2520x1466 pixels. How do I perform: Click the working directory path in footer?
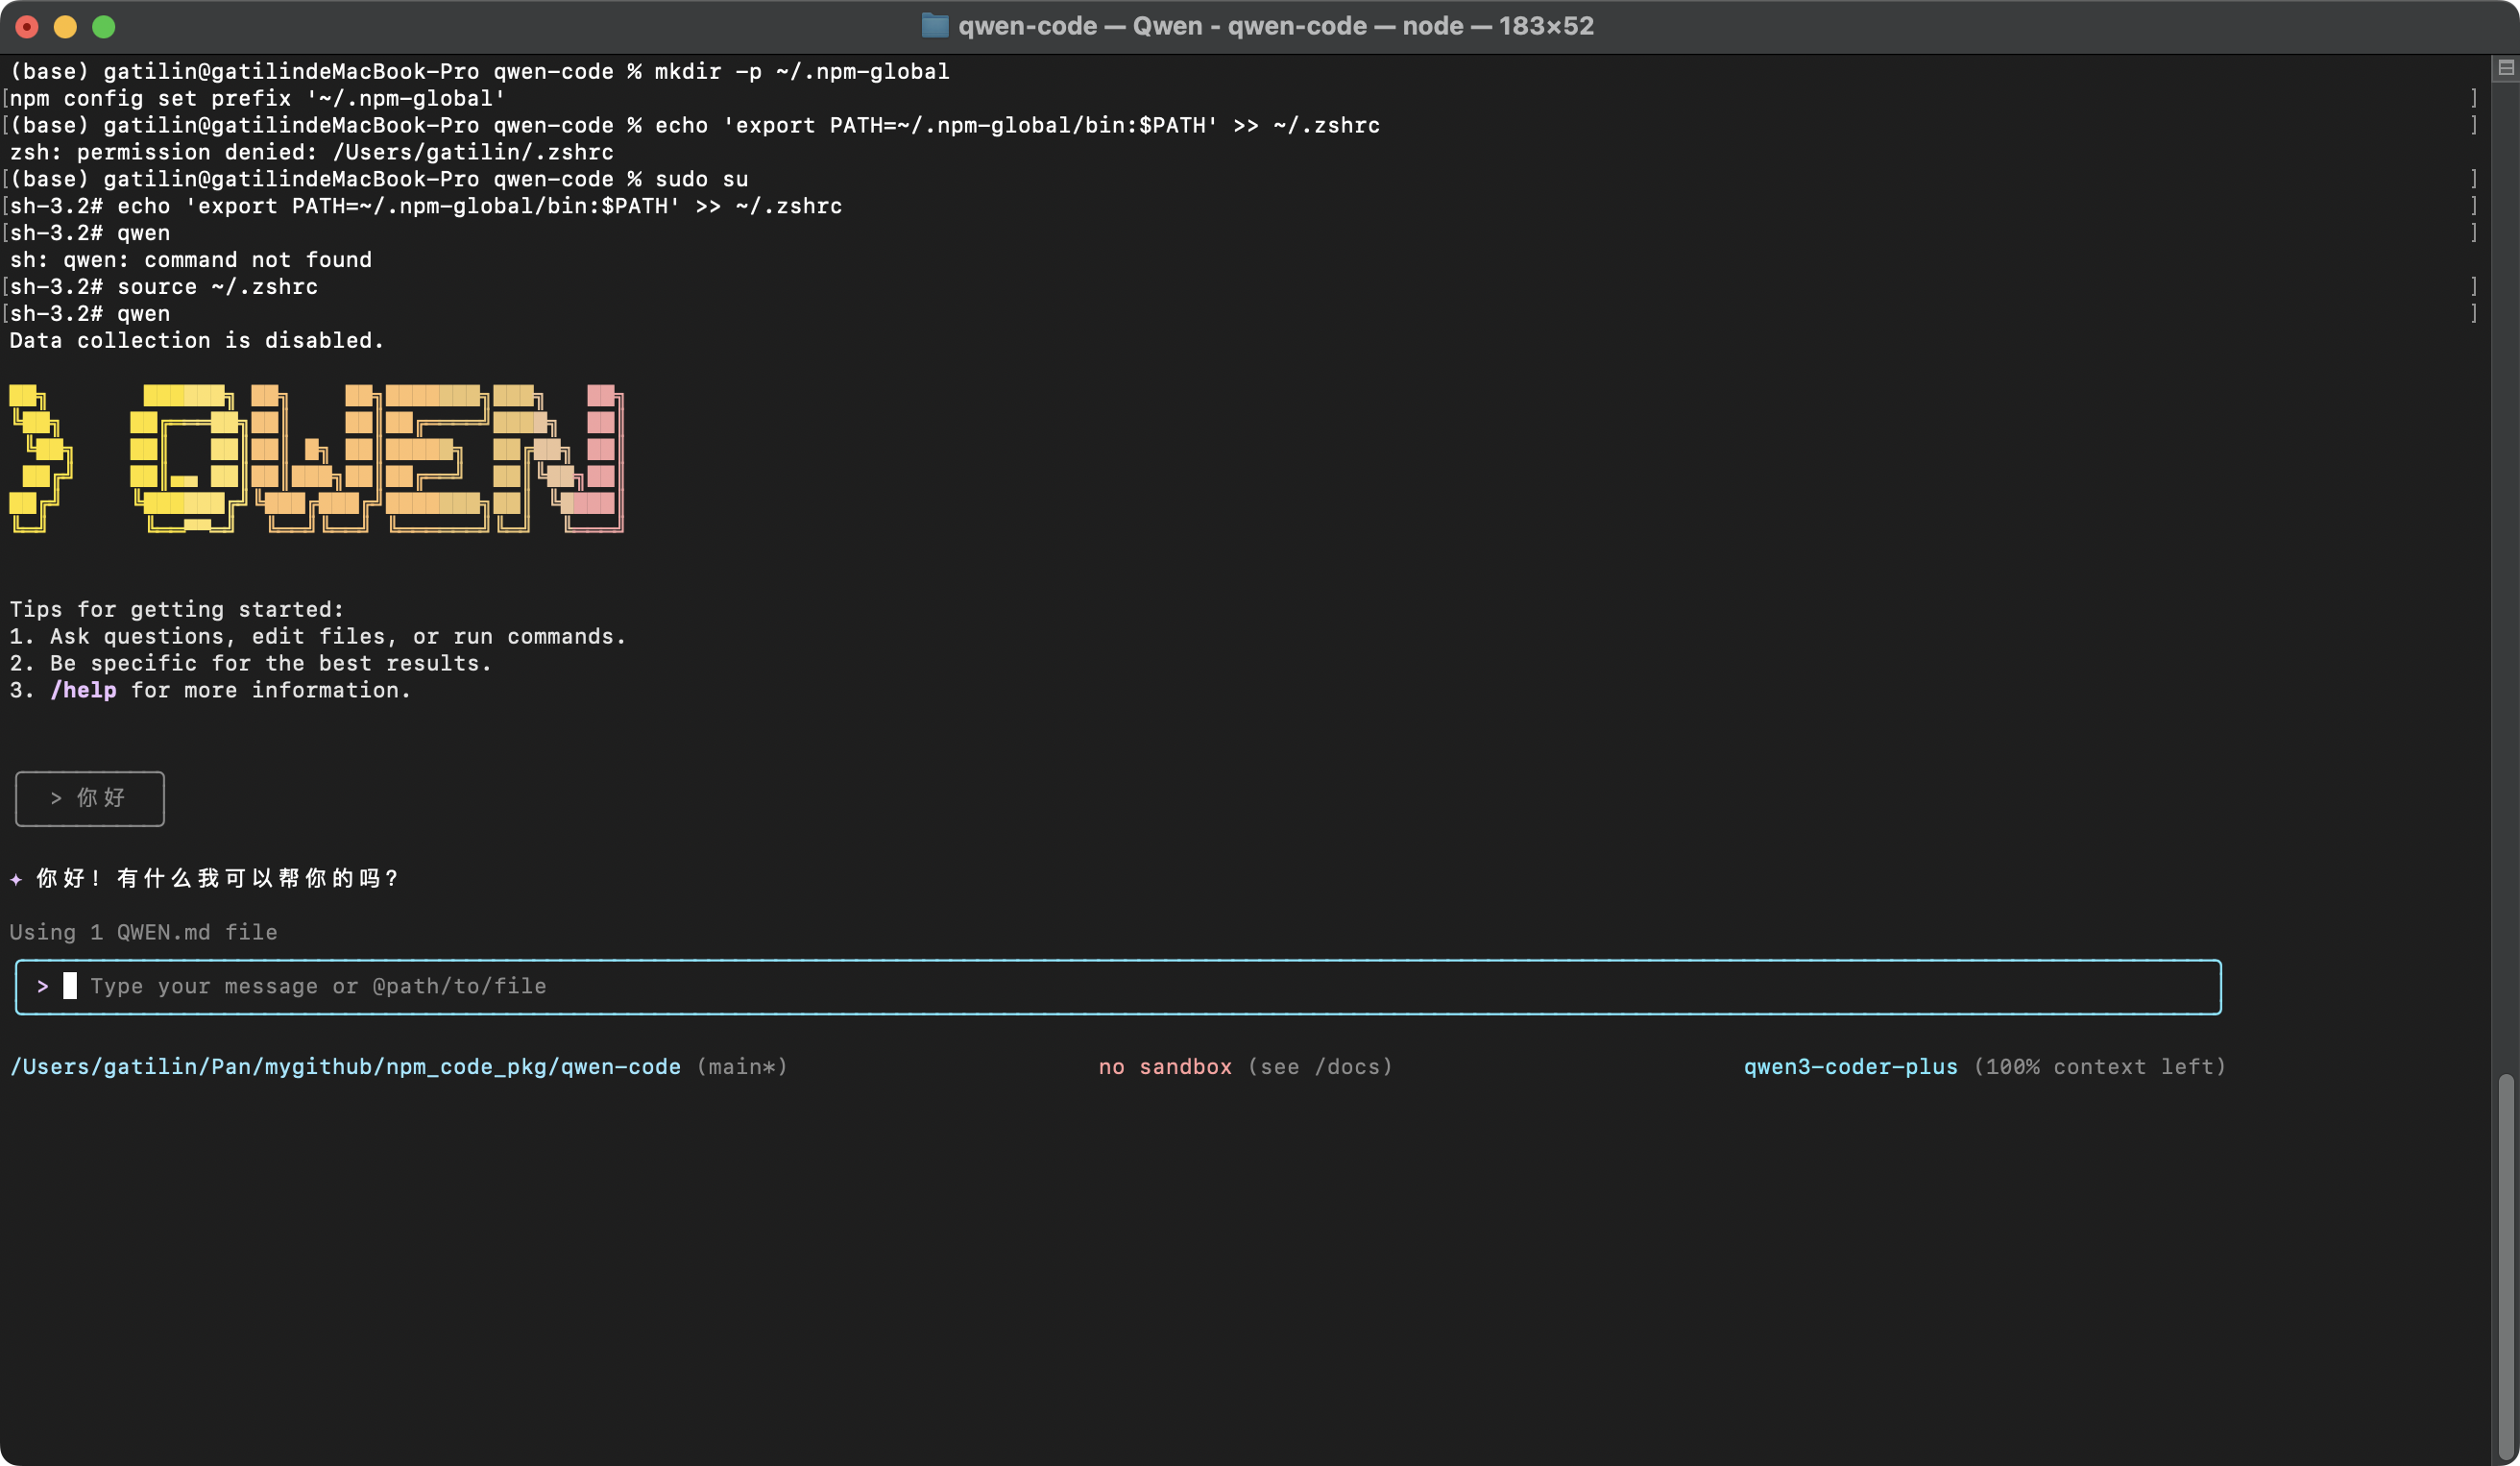tap(345, 1066)
